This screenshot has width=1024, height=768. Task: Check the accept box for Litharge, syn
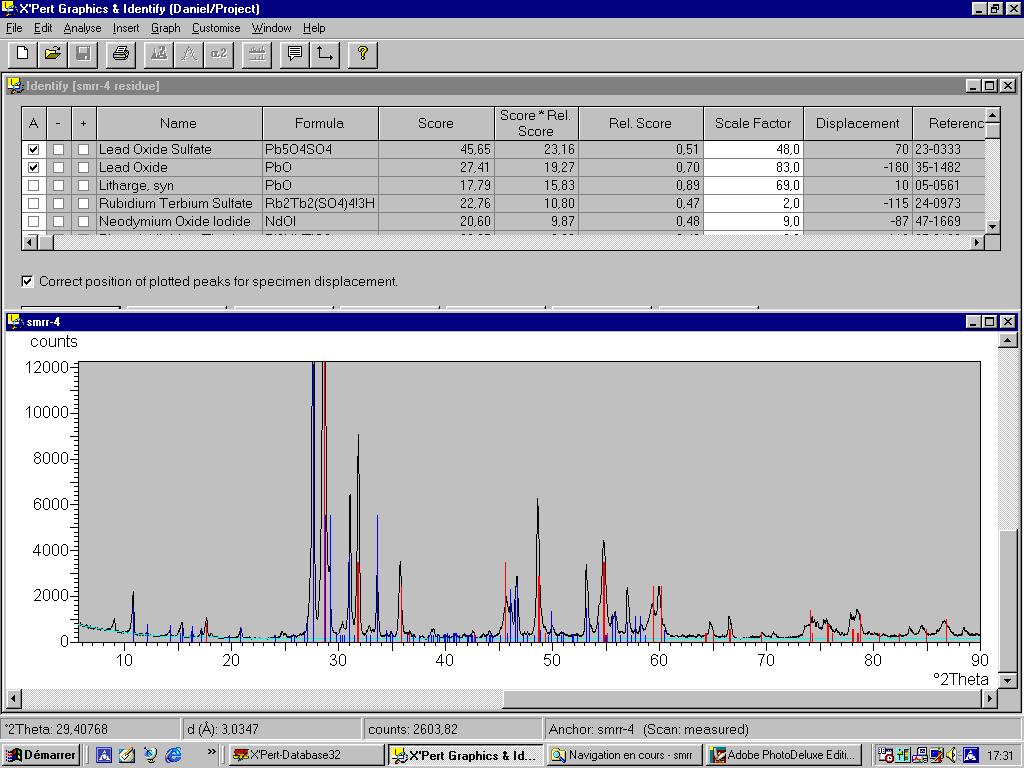34,186
